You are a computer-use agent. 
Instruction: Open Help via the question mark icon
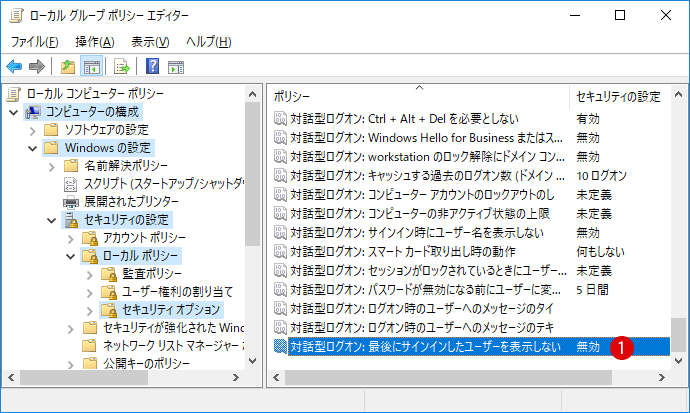pyautogui.click(x=152, y=66)
